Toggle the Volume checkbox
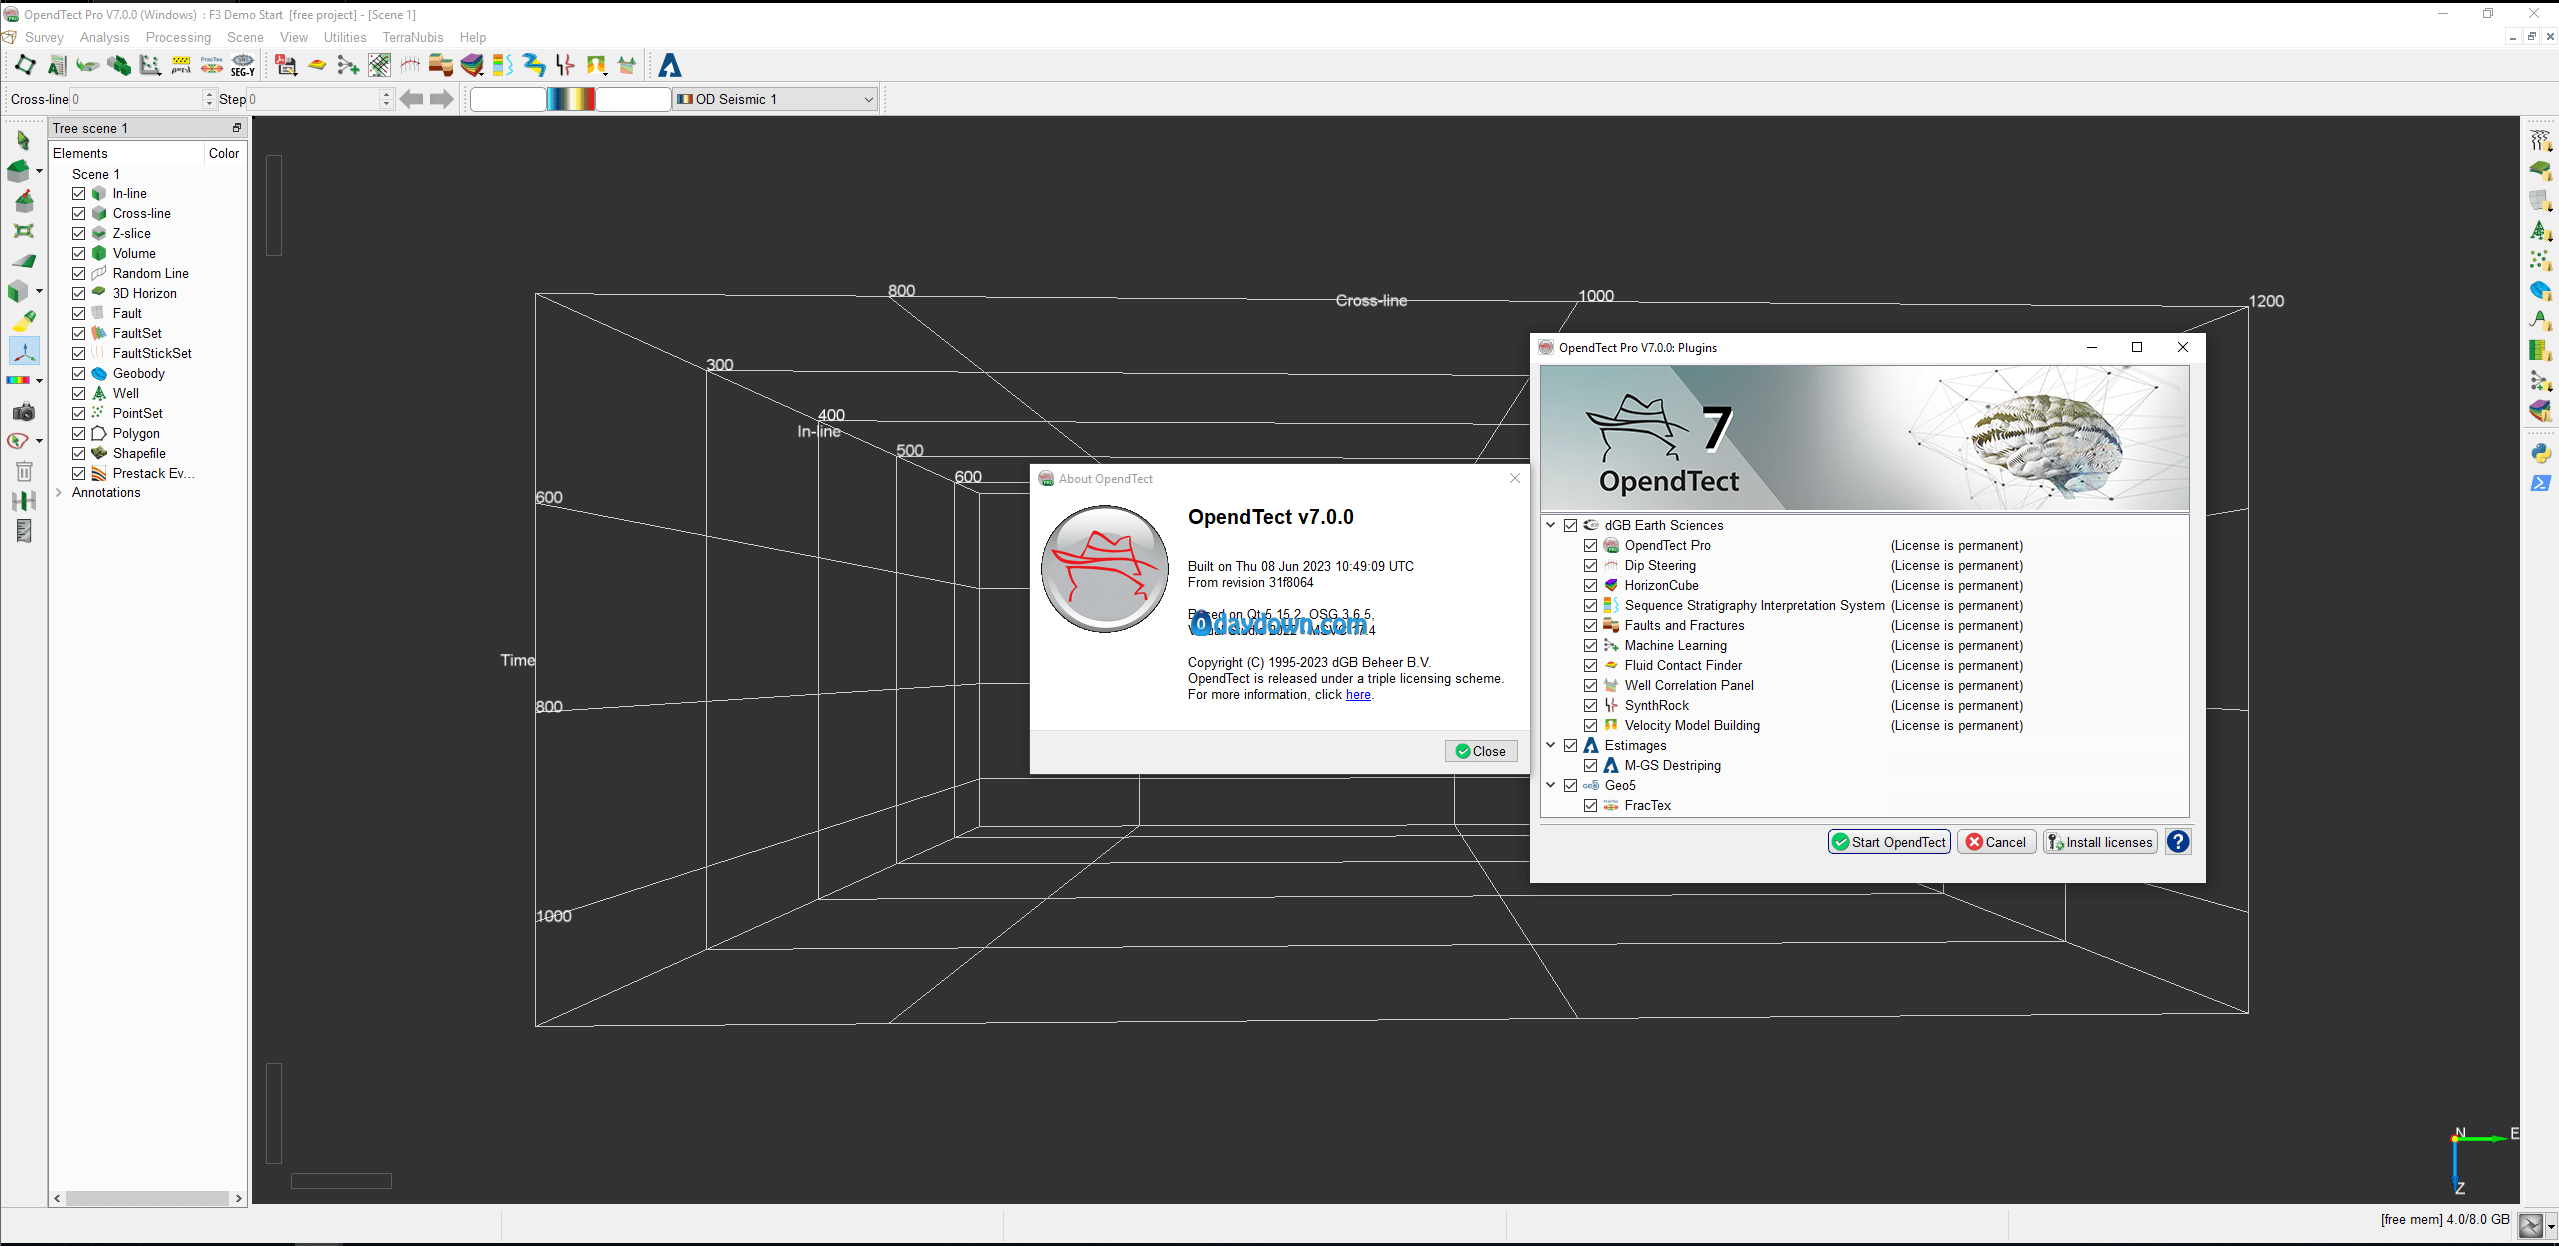Image resolution: width=2559 pixels, height=1246 pixels. [x=79, y=253]
